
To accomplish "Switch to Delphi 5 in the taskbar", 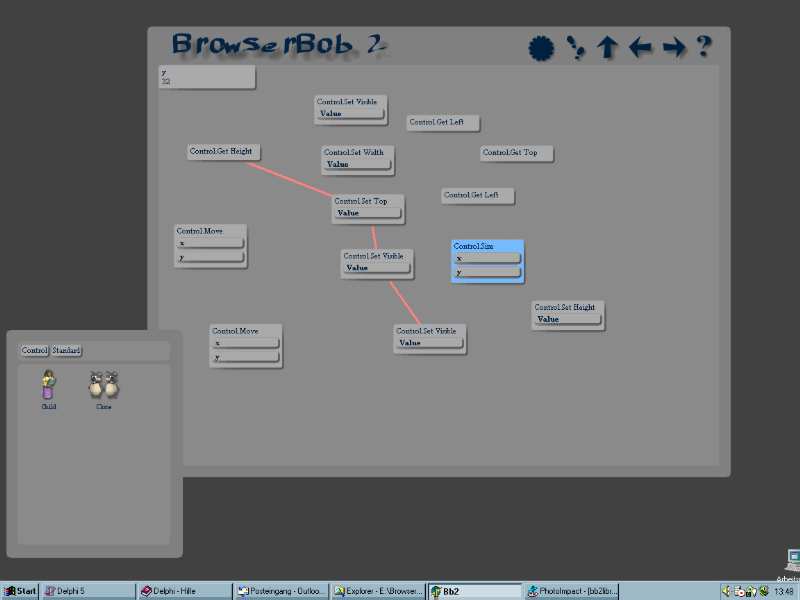I will pos(88,591).
